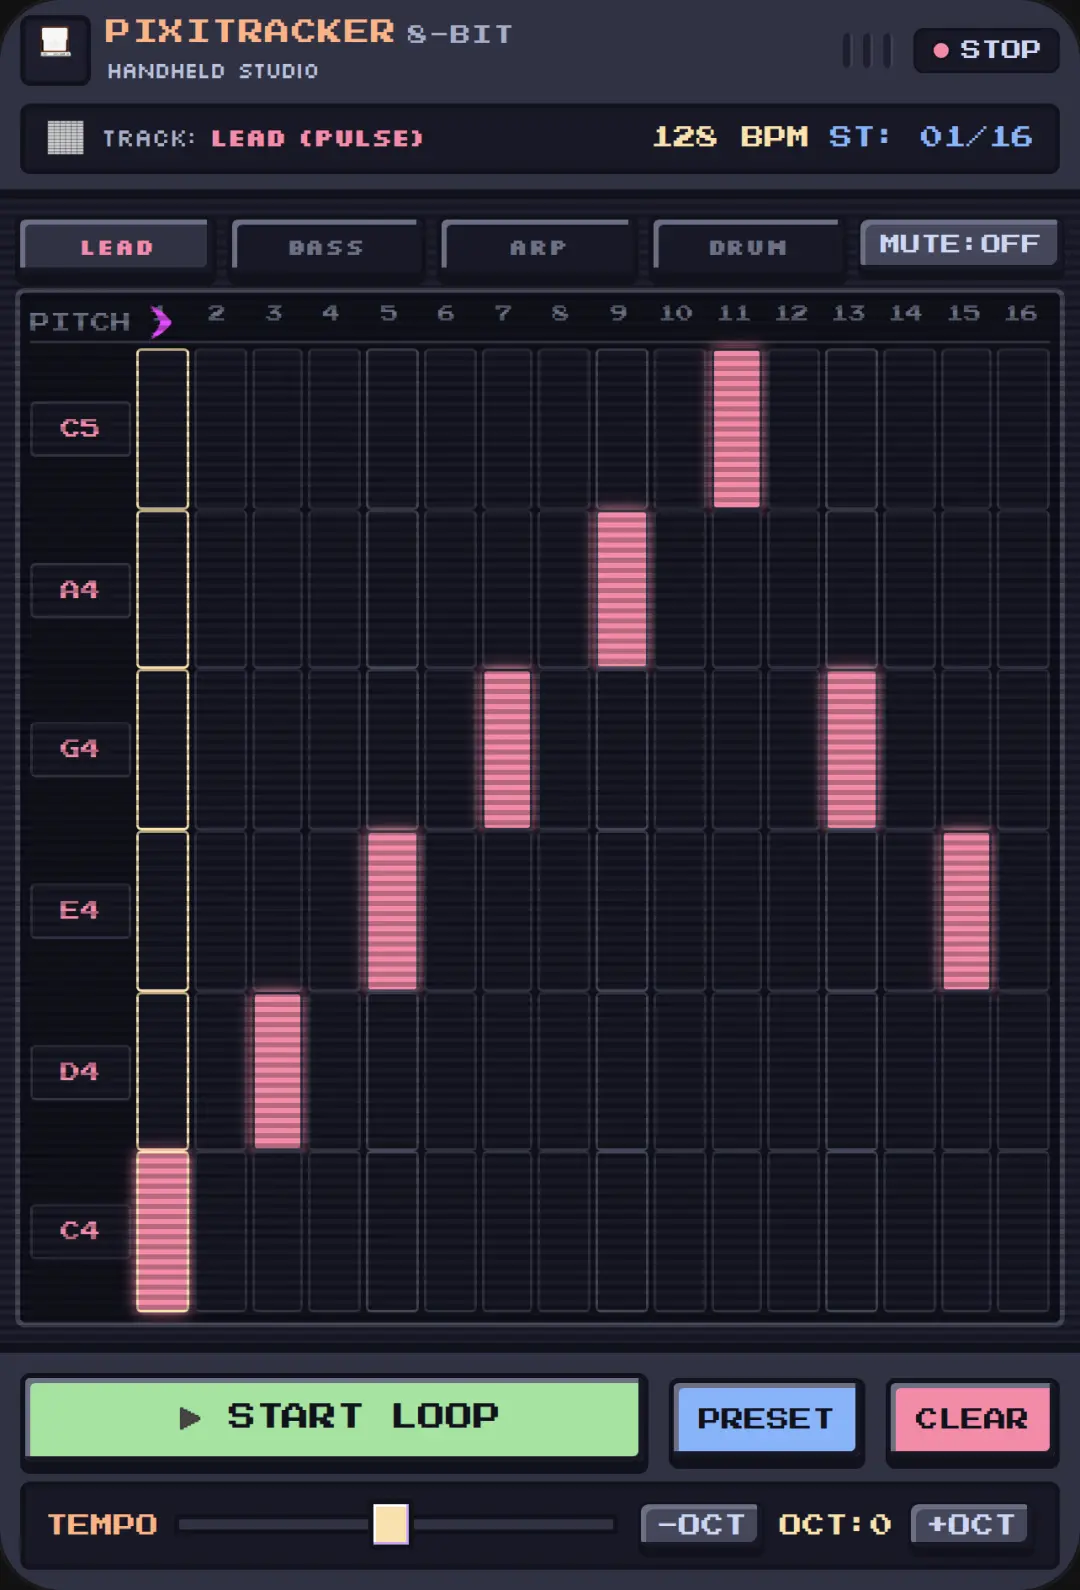Select the LEAD track tab
Image resolution: width=1080 pixels, height=1590 pixels.
pyautogui.click(x=115, y=246)
